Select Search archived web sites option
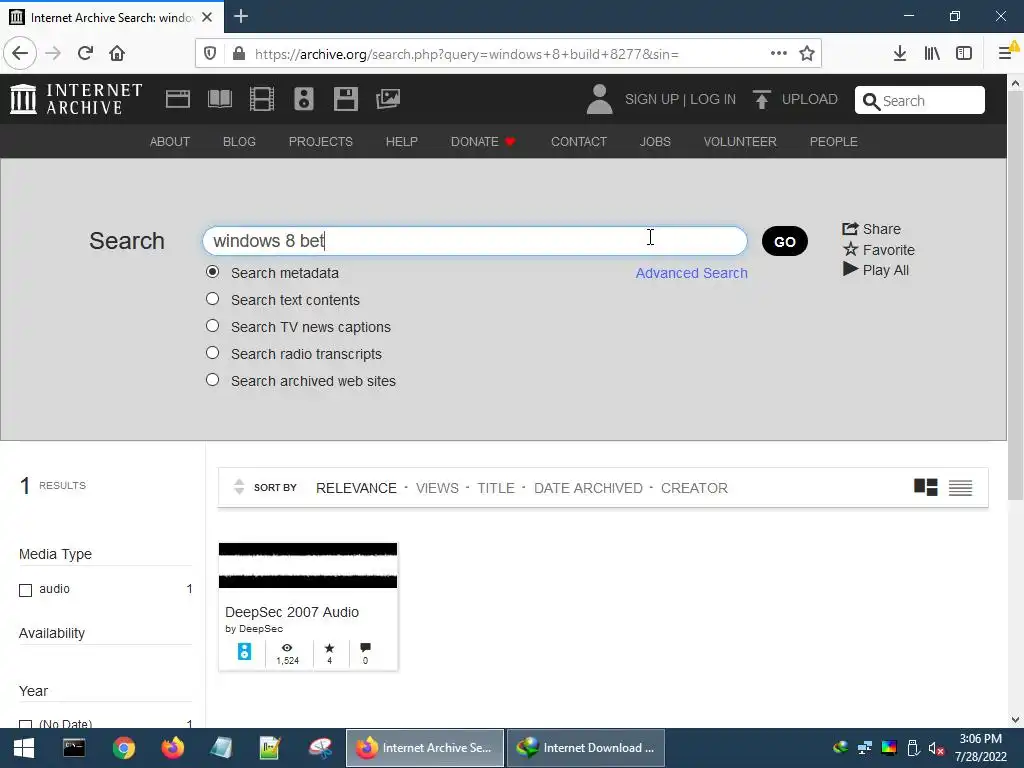This screenshot has height=768, width=1024. [212, 379]
